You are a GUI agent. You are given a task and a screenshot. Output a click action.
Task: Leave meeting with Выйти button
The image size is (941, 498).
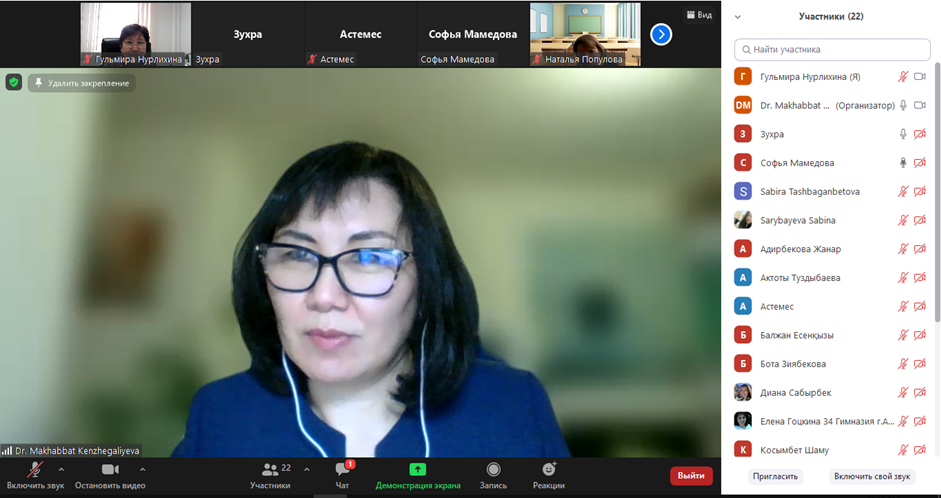point(691,476)
